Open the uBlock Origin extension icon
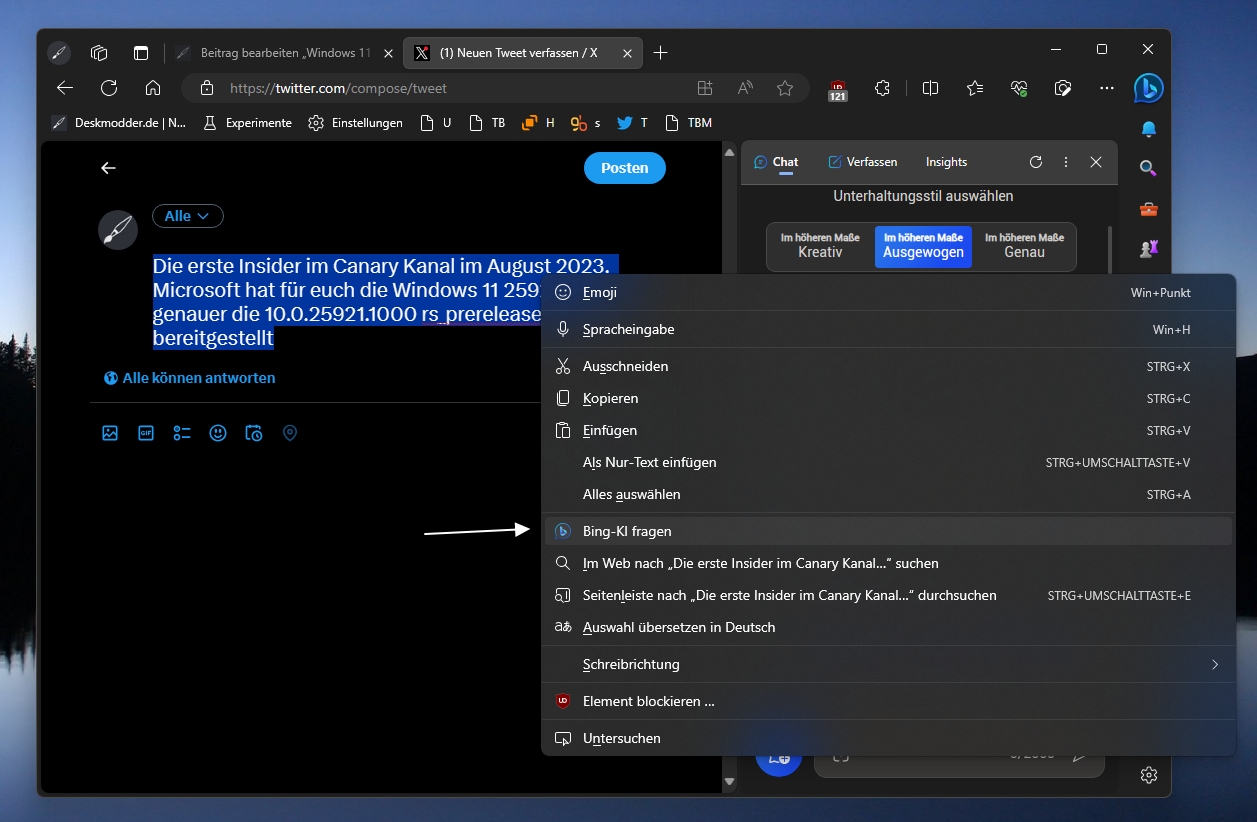The height and width of the screenshot is (822, 1257). click(x=838, y=89)
